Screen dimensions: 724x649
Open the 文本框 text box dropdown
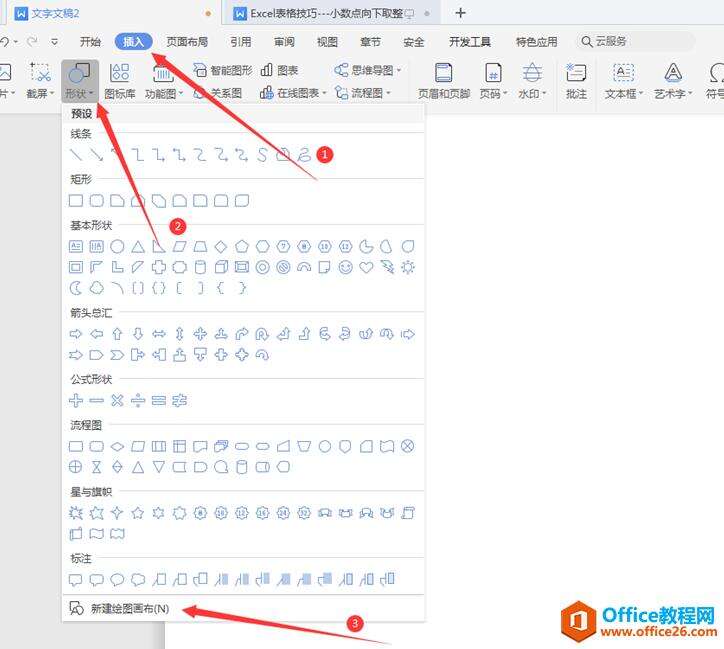click(624, 81)
